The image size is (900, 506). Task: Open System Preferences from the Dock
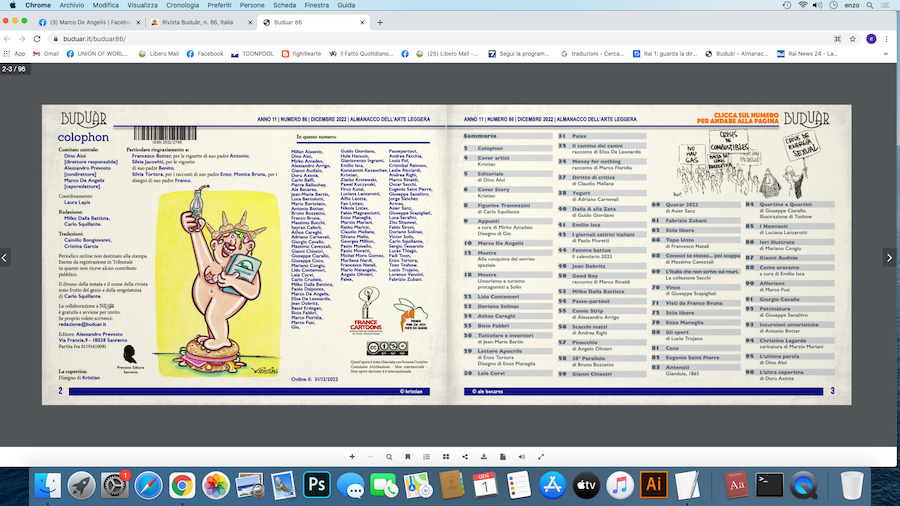[x=115, y=485]
